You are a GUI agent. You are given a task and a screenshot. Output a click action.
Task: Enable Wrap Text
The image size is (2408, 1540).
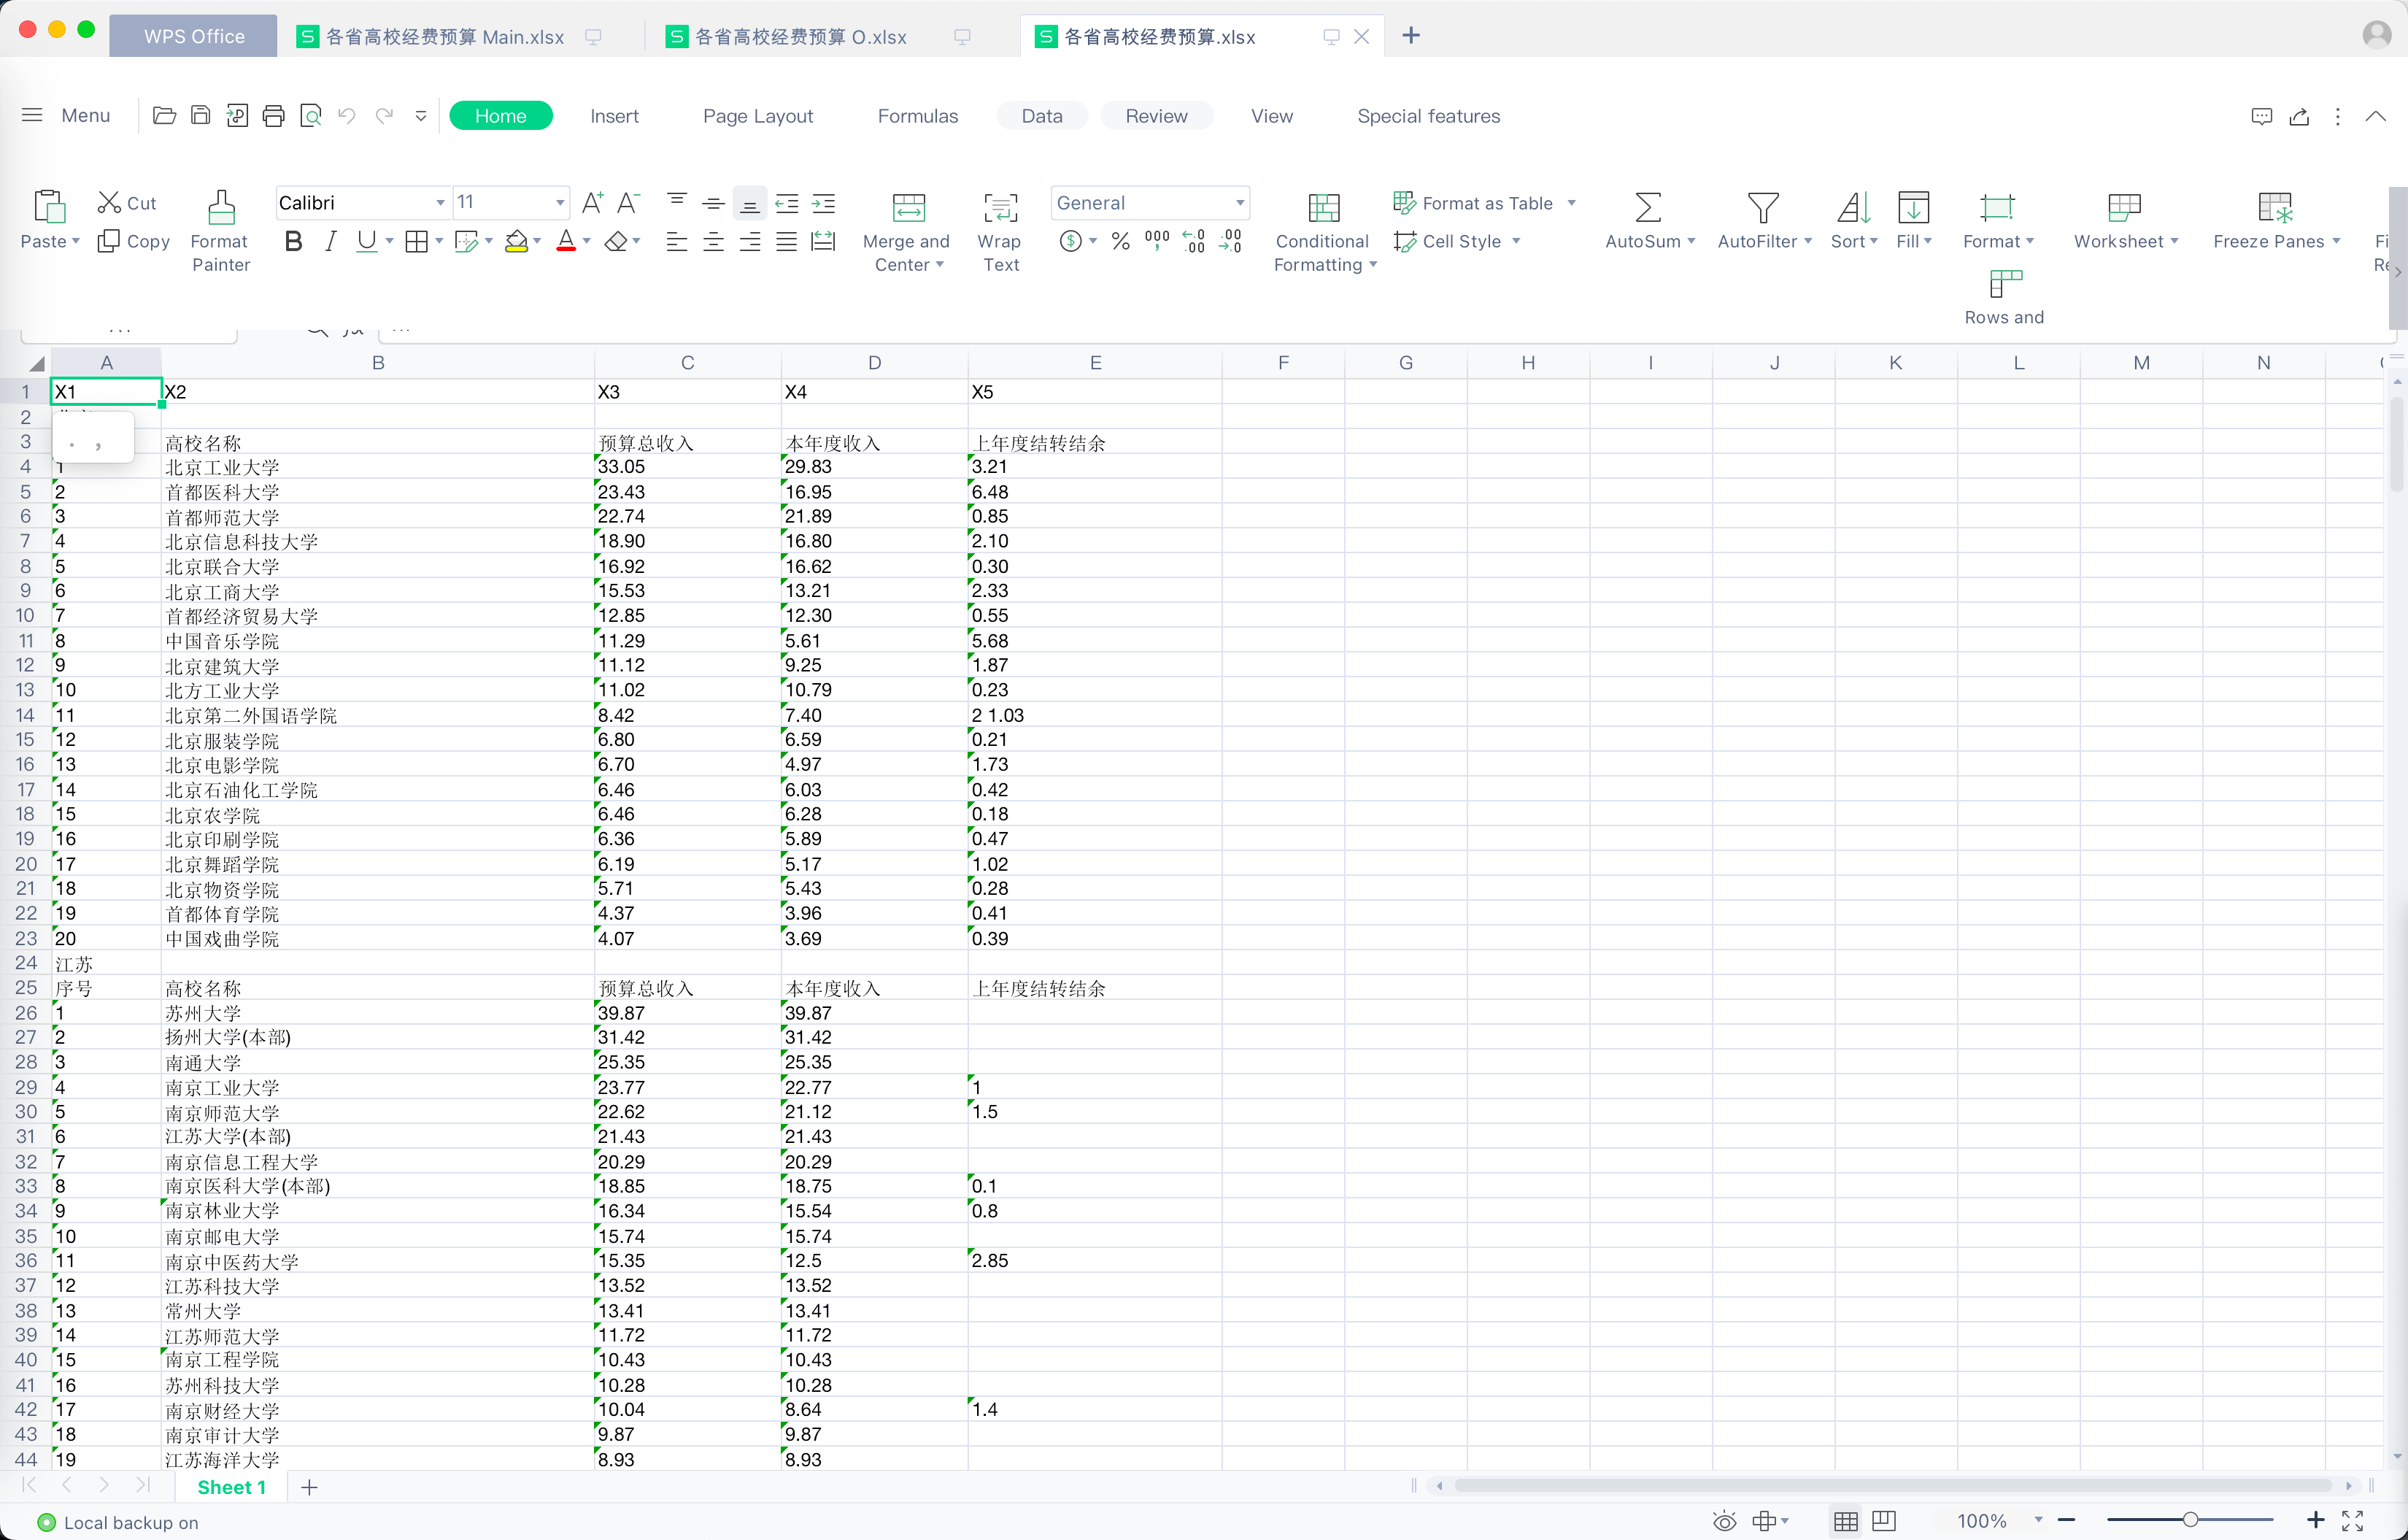tap(1000, 231)
